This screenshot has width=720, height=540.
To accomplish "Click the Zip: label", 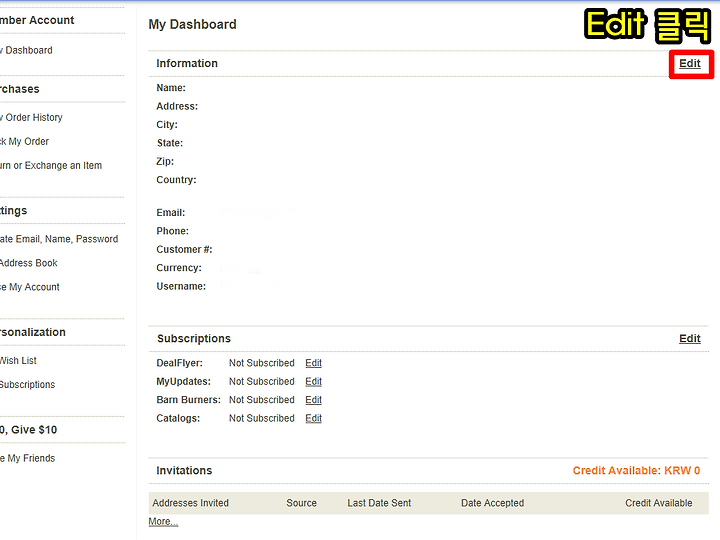I will click(165, 161).
